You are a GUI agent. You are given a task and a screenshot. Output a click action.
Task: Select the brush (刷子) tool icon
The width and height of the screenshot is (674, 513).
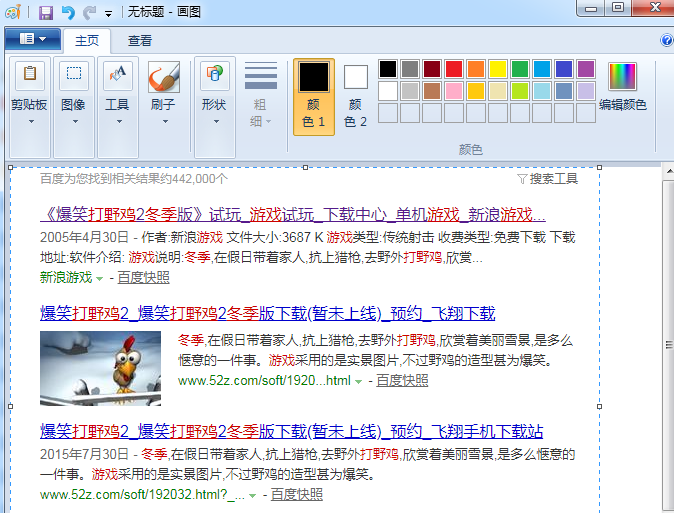pos(163,78)
